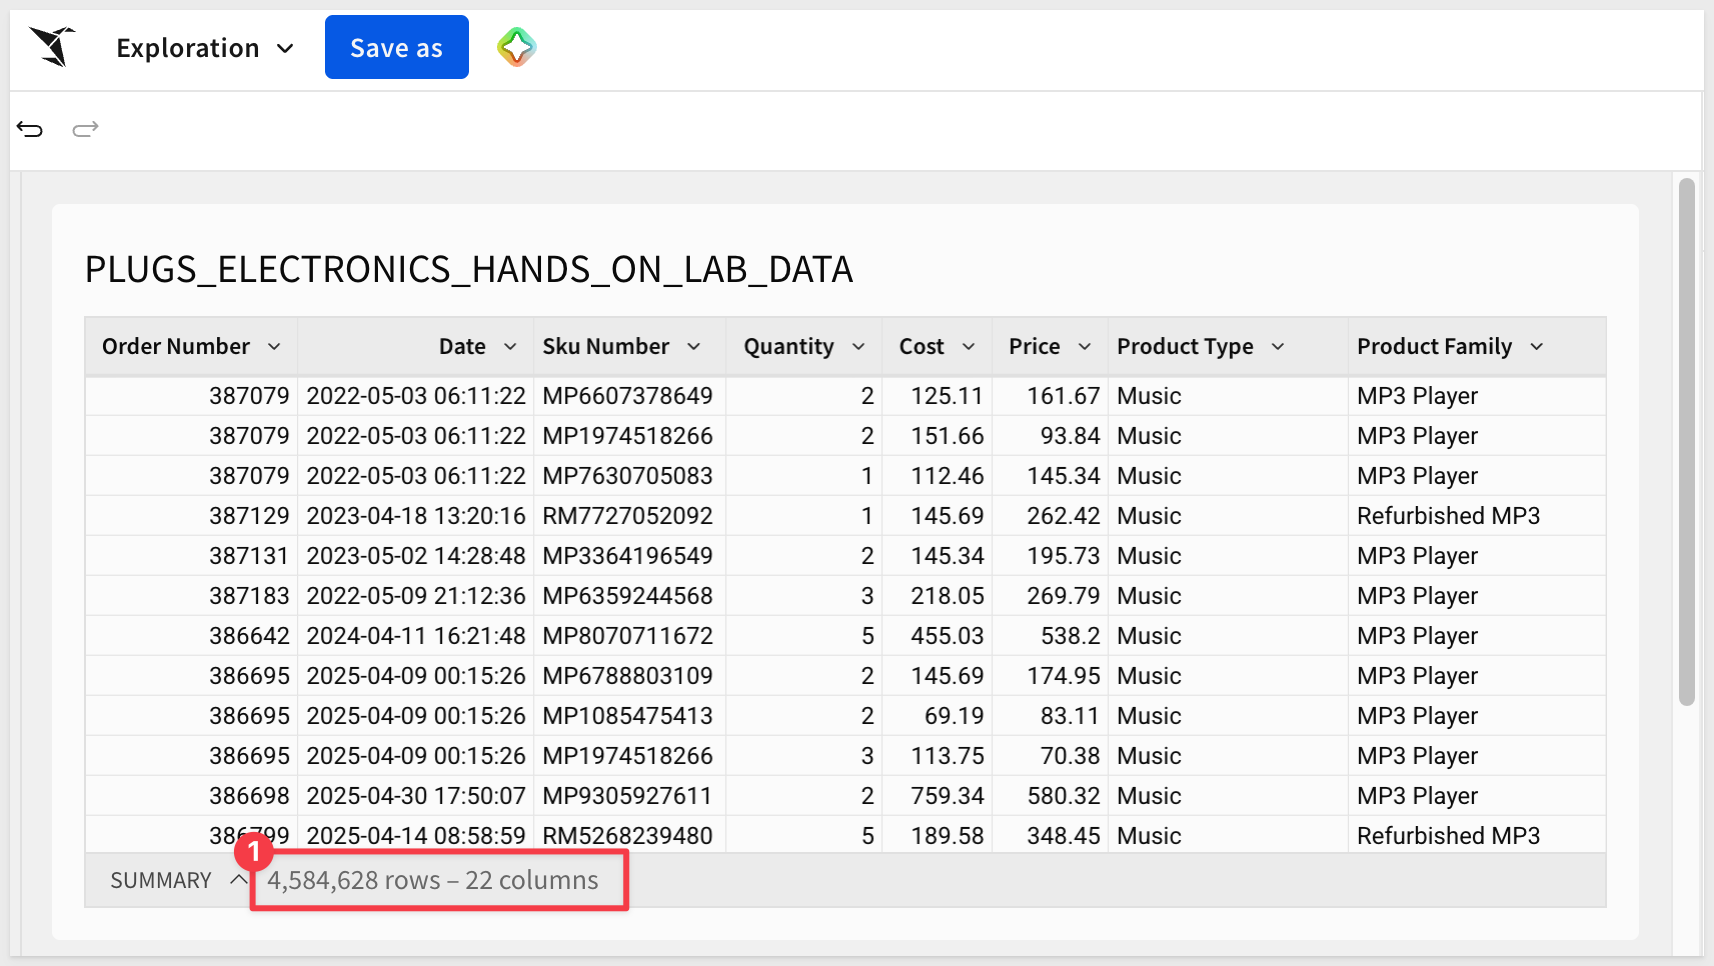1714x966 pixels.
Task: Open Product Type column dropdown arrow
Action: (1277, 346)
